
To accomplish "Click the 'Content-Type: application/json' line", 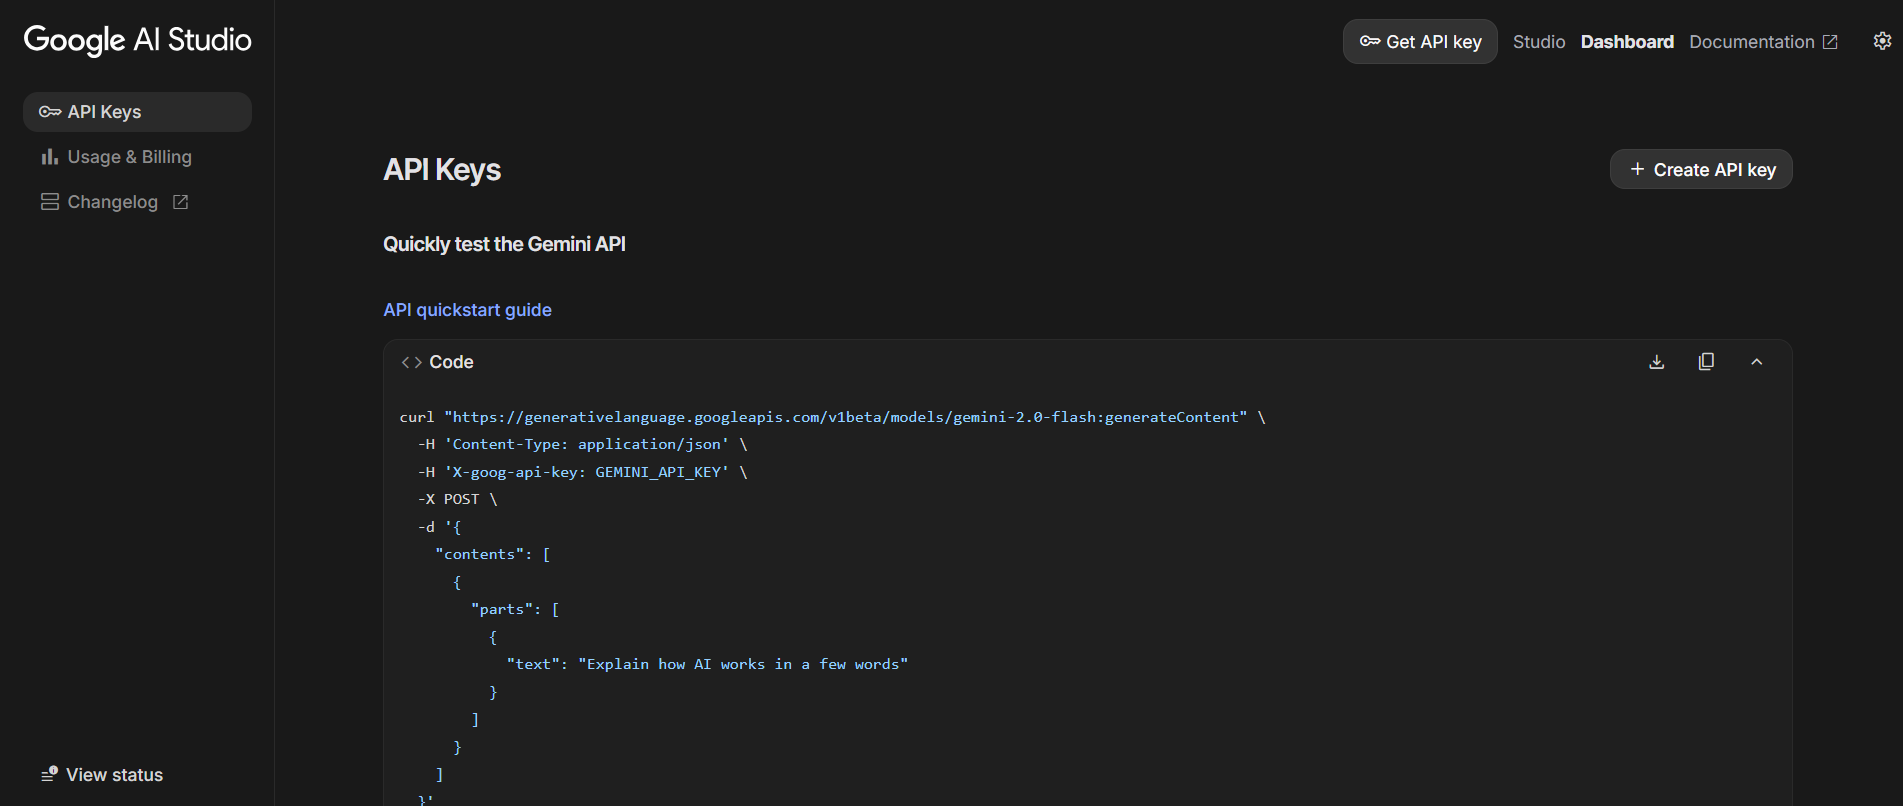I will pos(583,444).
